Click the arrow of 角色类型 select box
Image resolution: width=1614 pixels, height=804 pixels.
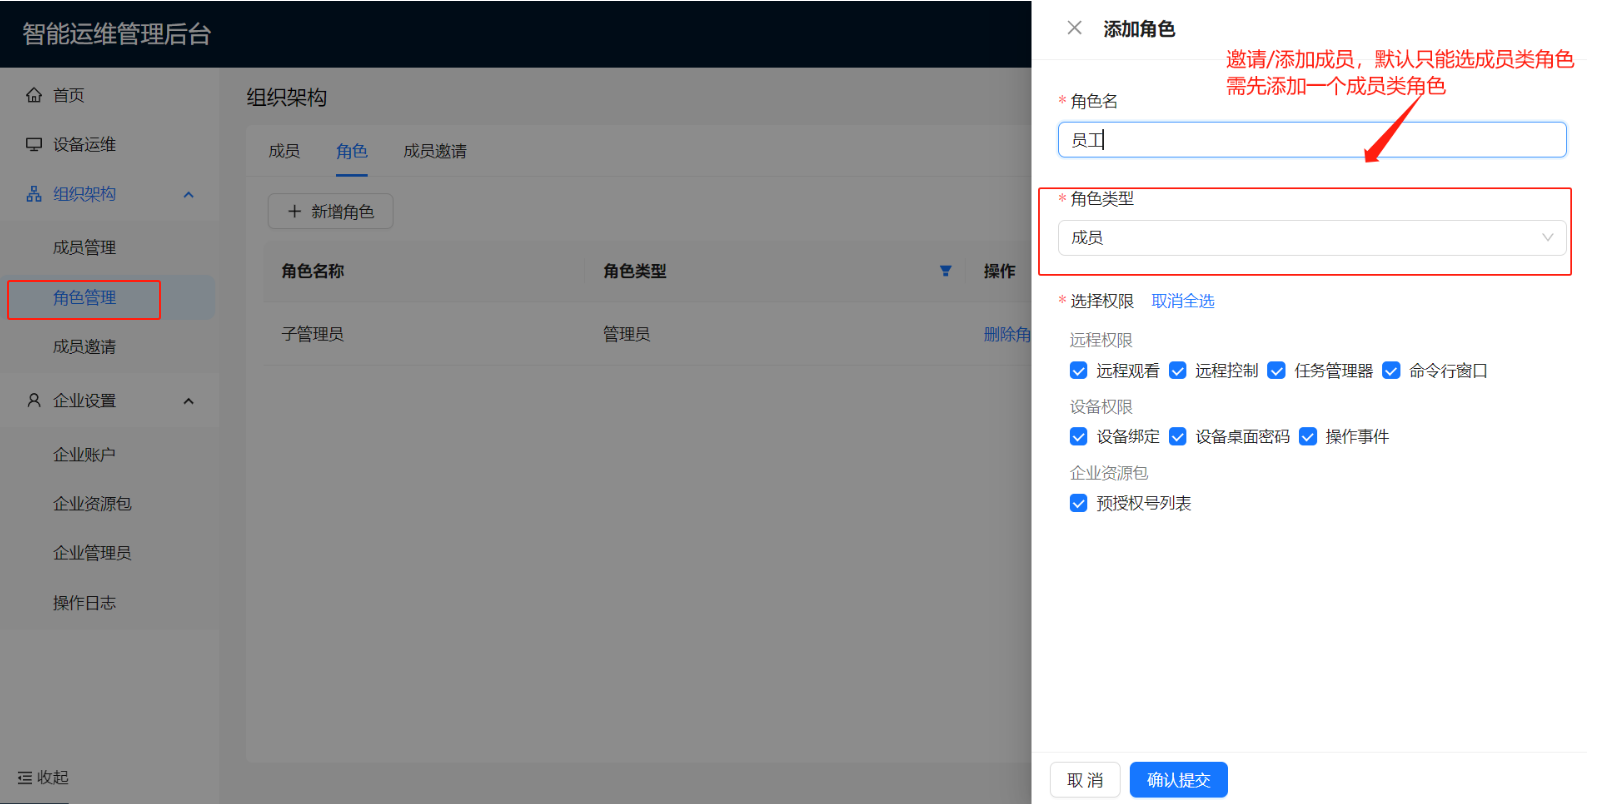1547,238
